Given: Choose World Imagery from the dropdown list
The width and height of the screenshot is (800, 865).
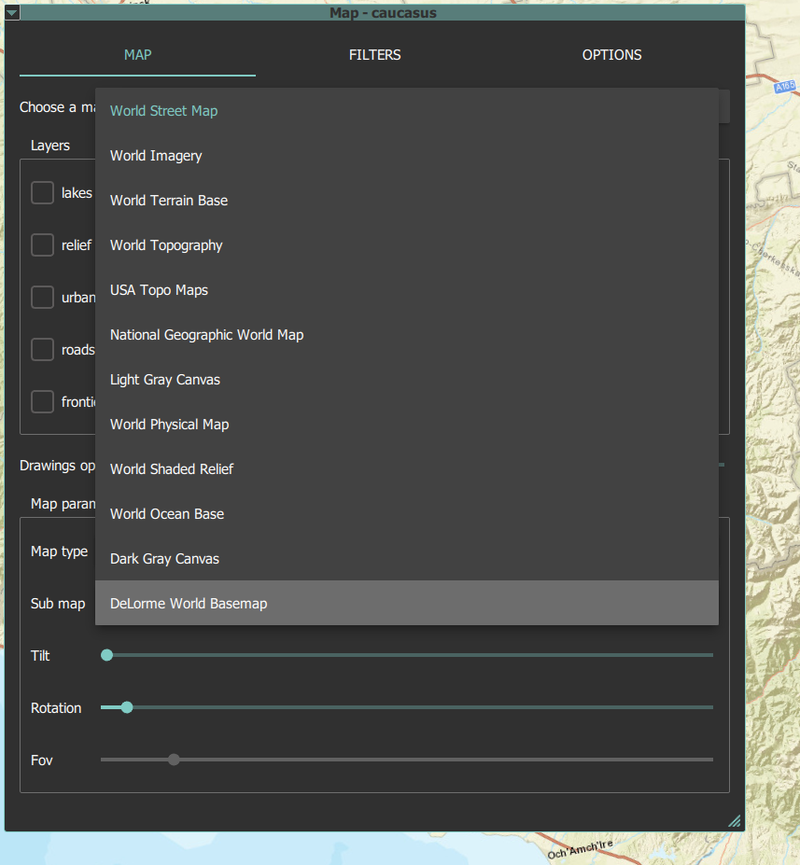Looking at the screenshot, I should pyautogui.click(x=407, y=156).
